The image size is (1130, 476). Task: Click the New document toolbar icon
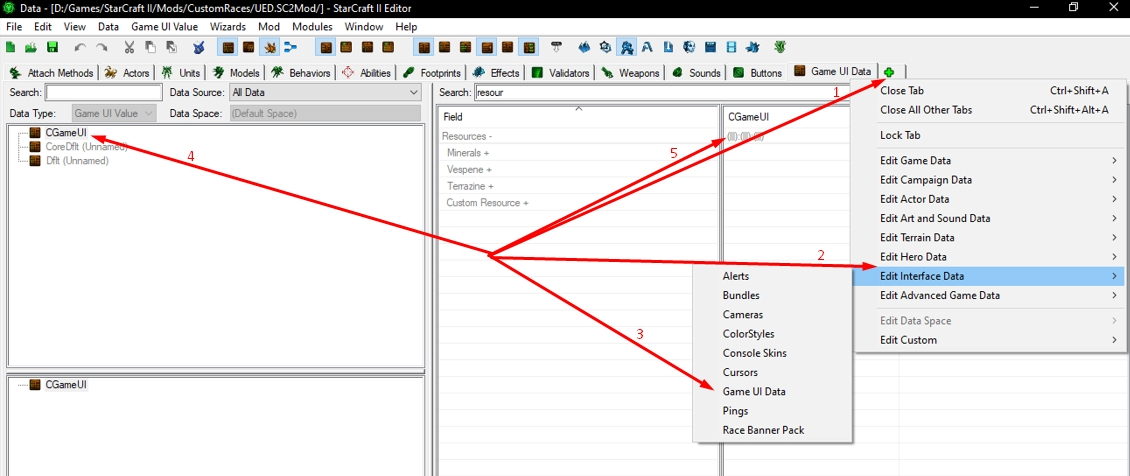[x=11, y=48]
